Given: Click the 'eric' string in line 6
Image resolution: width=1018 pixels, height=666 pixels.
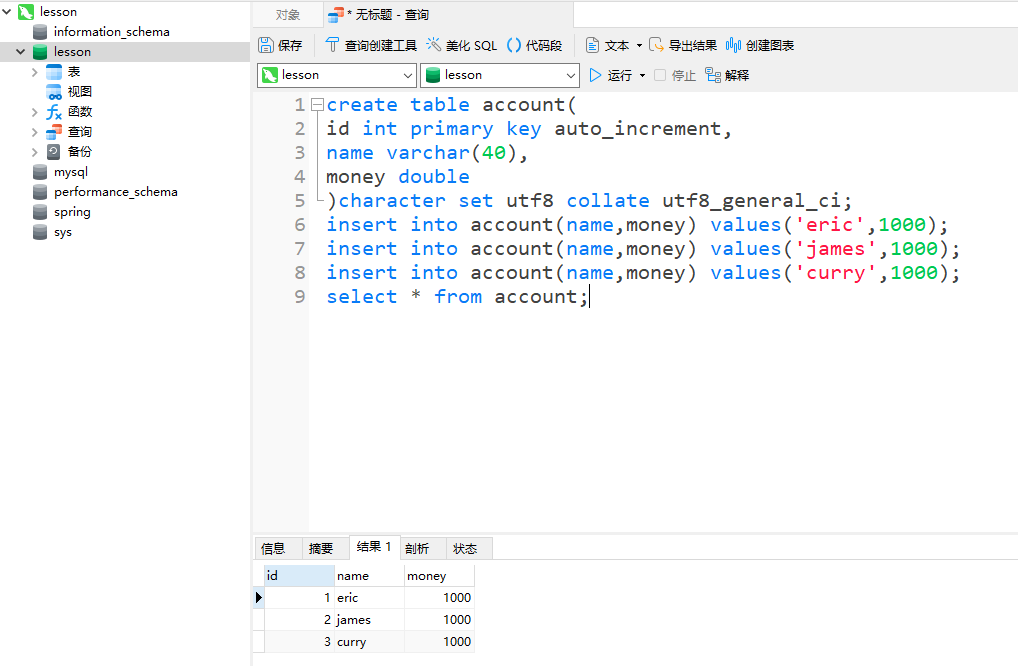Looking at the screenshot, I should (830, 225).
